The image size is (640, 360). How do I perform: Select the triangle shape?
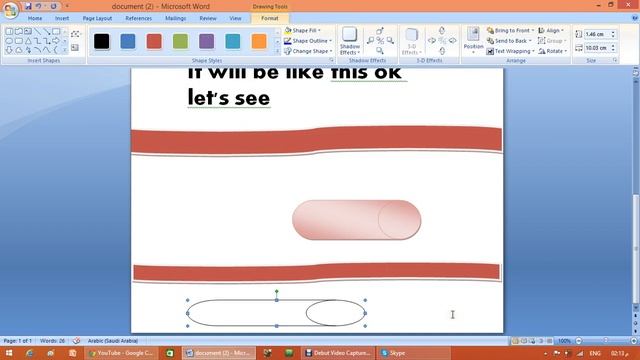click(x=28, y=41)
